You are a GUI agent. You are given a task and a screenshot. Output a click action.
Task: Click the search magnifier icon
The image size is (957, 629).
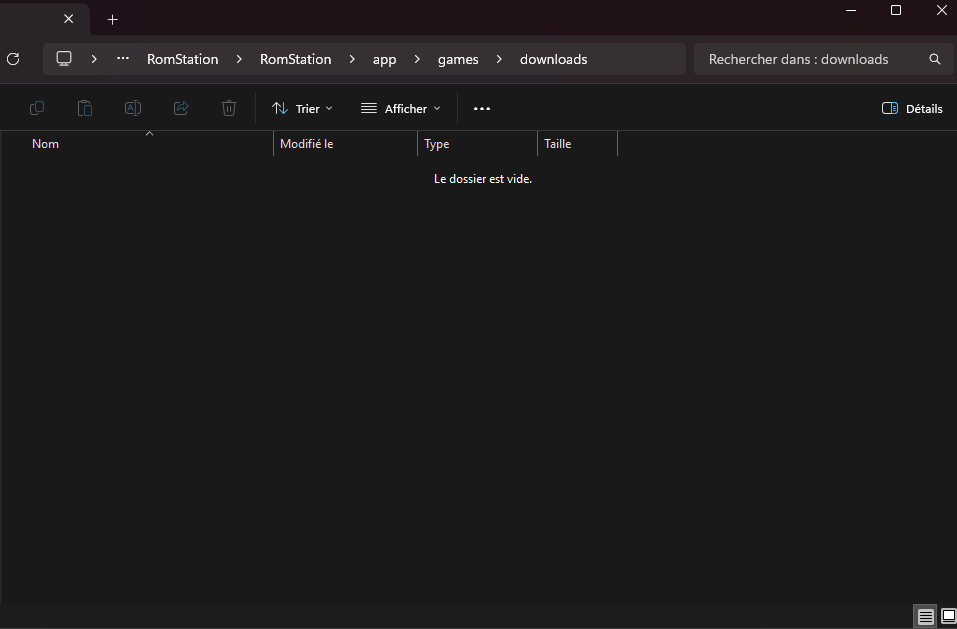[934, 59]
